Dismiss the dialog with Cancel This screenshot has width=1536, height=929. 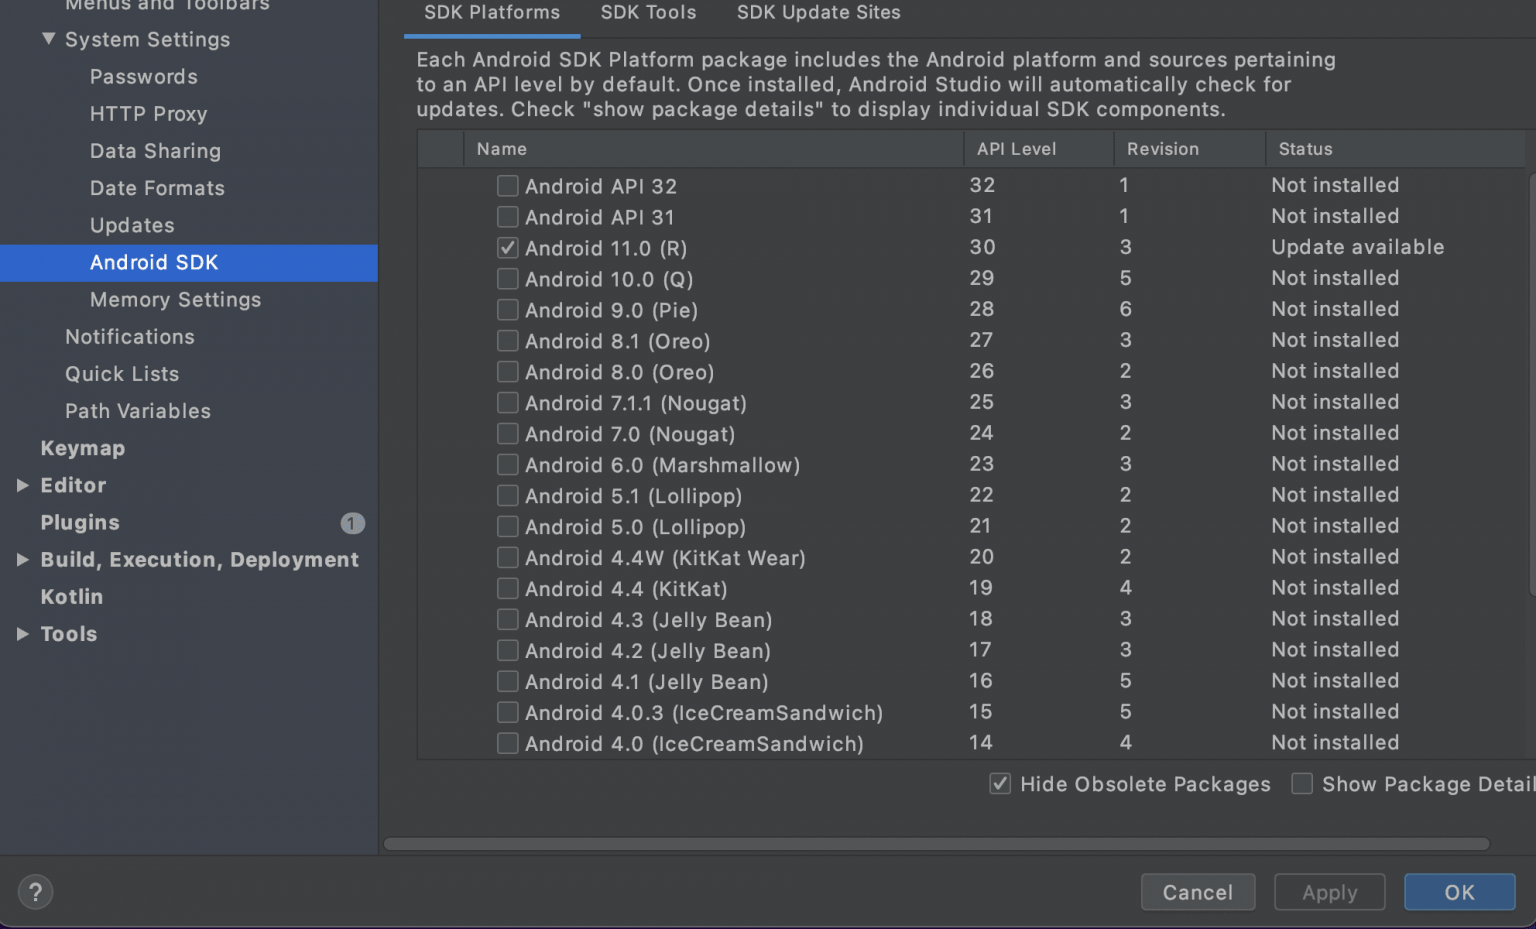[x=1197, y=892]
